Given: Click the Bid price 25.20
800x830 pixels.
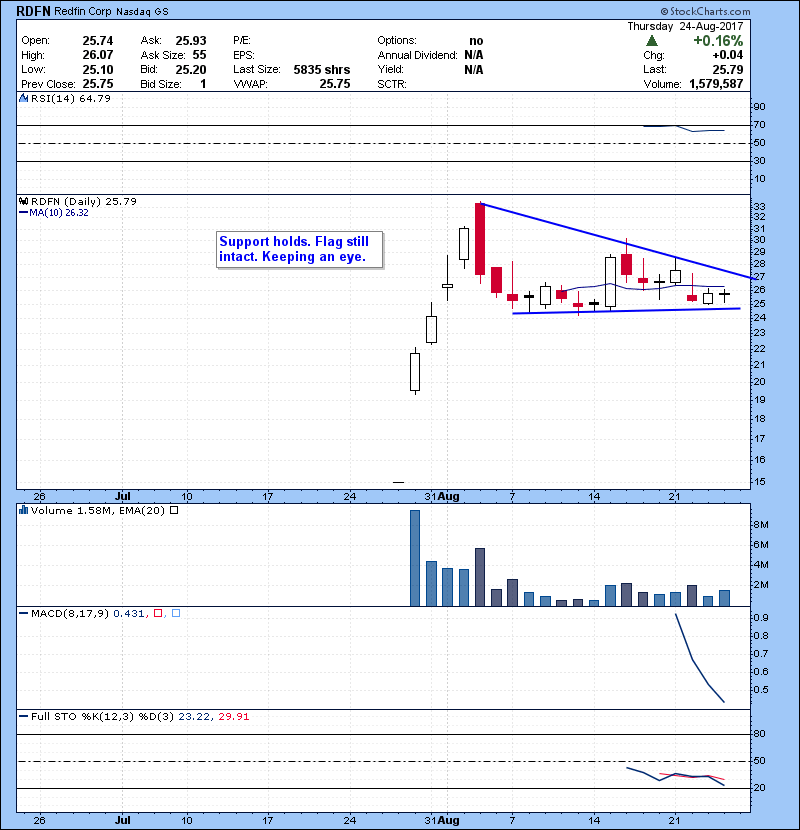Looking at the screenshot, I should click(191, 69).
